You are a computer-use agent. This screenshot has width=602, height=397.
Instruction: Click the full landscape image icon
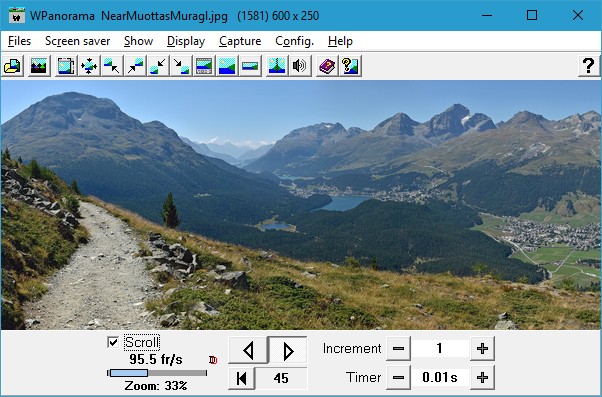pyautogui.click(x=227, y=66)
